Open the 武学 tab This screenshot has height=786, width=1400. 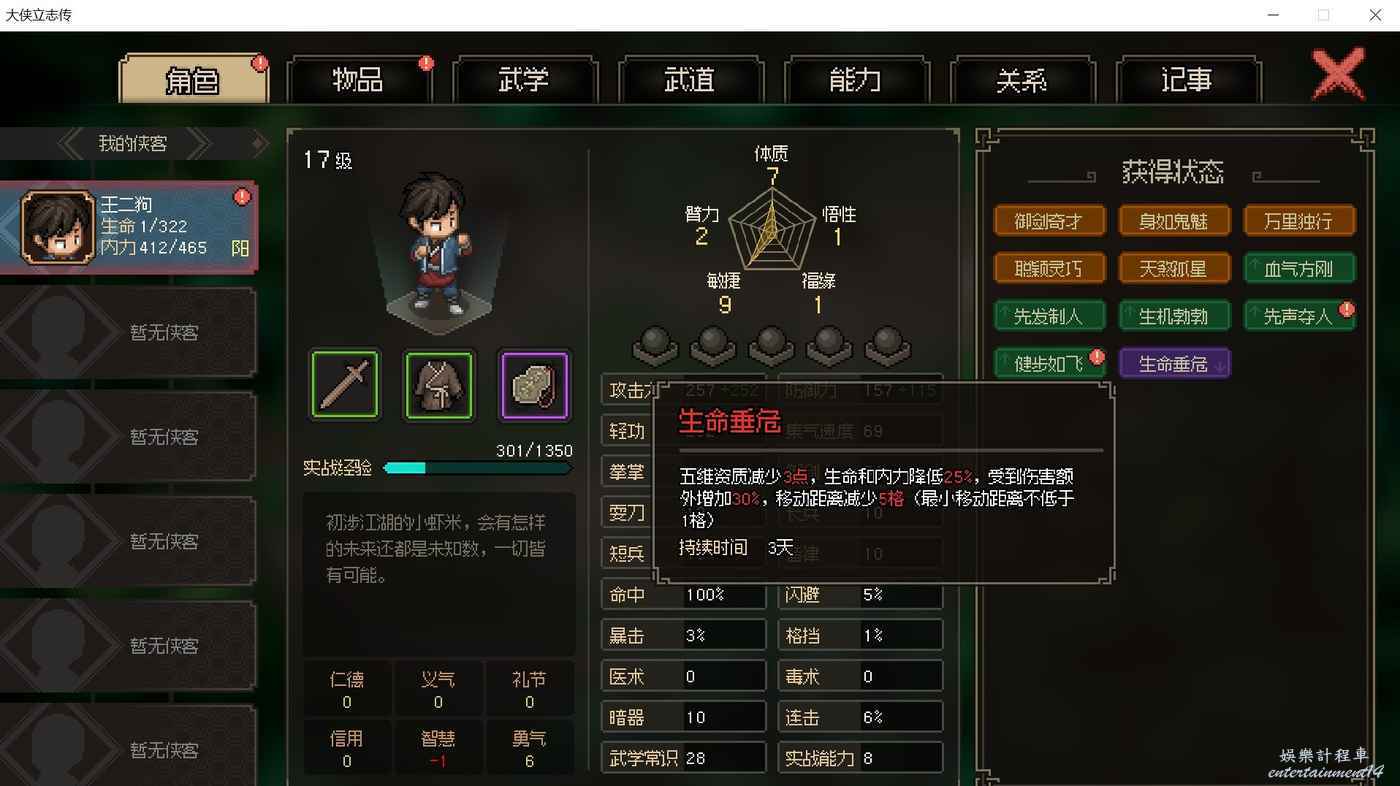click(x=523, y=80)
